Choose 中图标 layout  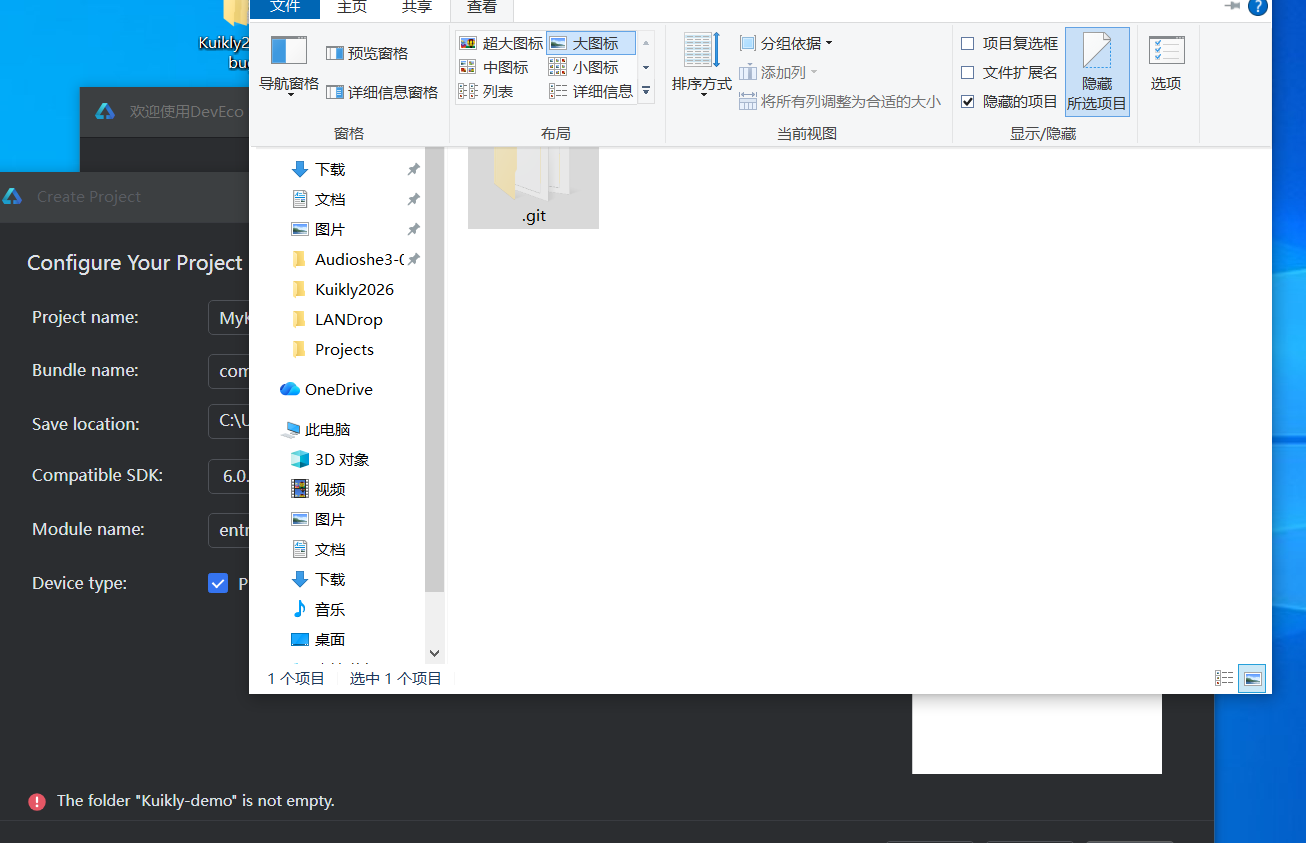pyautogui.click(x=494, y=67)
